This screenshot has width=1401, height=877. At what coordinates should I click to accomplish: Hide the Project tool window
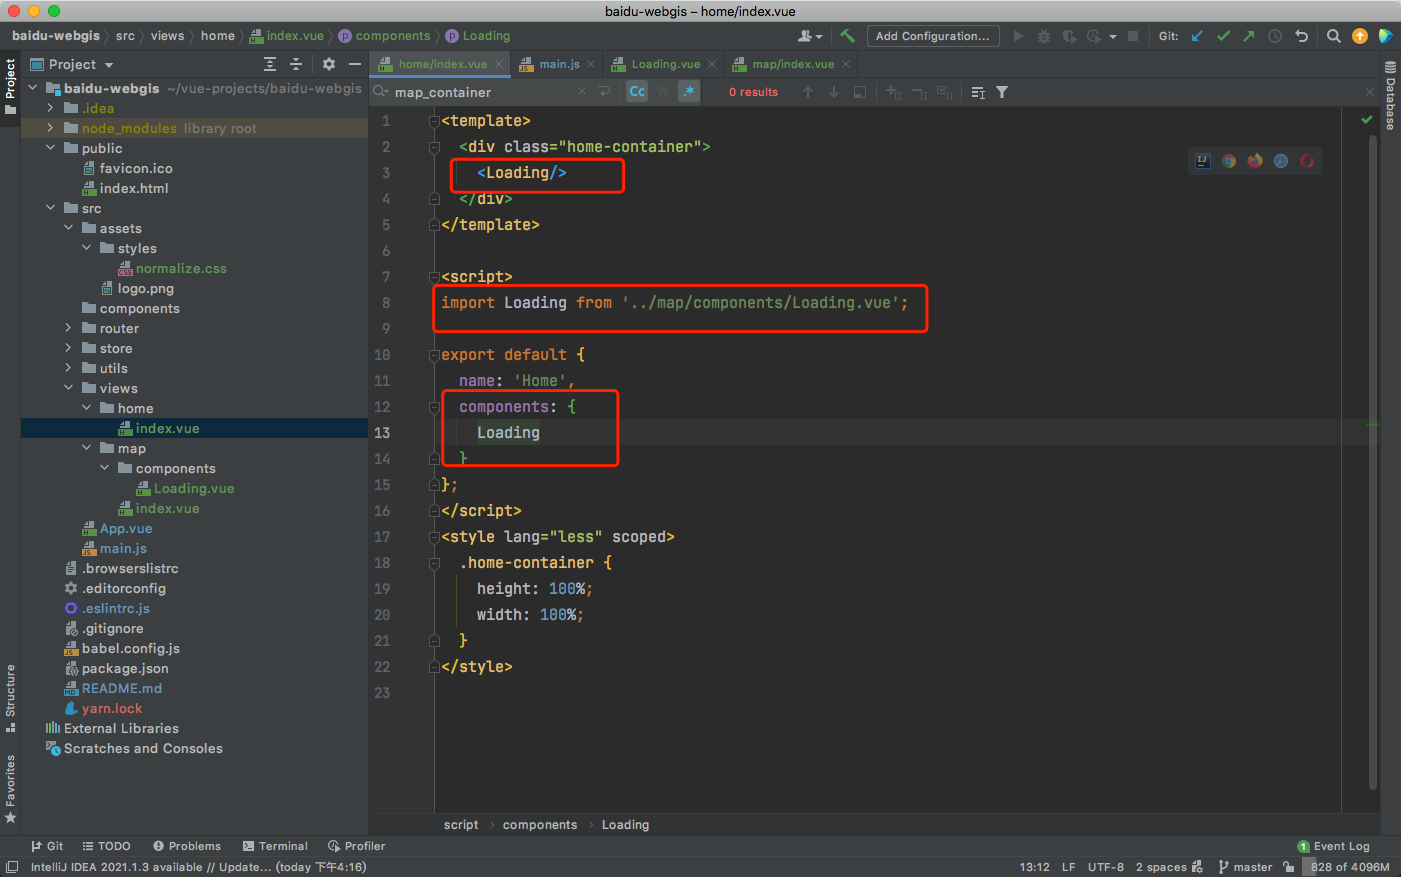(x=354, y=64)
